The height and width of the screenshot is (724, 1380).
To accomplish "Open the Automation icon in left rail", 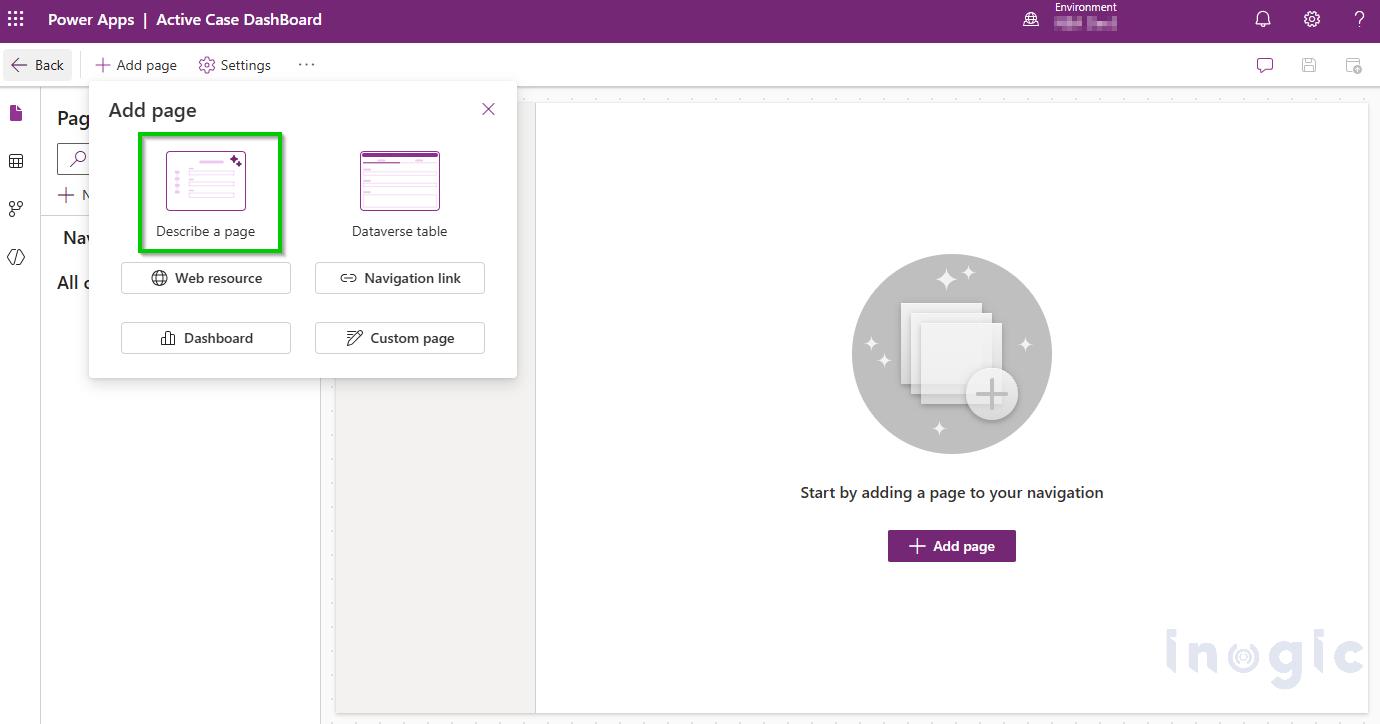I will (x=16, y=209).
